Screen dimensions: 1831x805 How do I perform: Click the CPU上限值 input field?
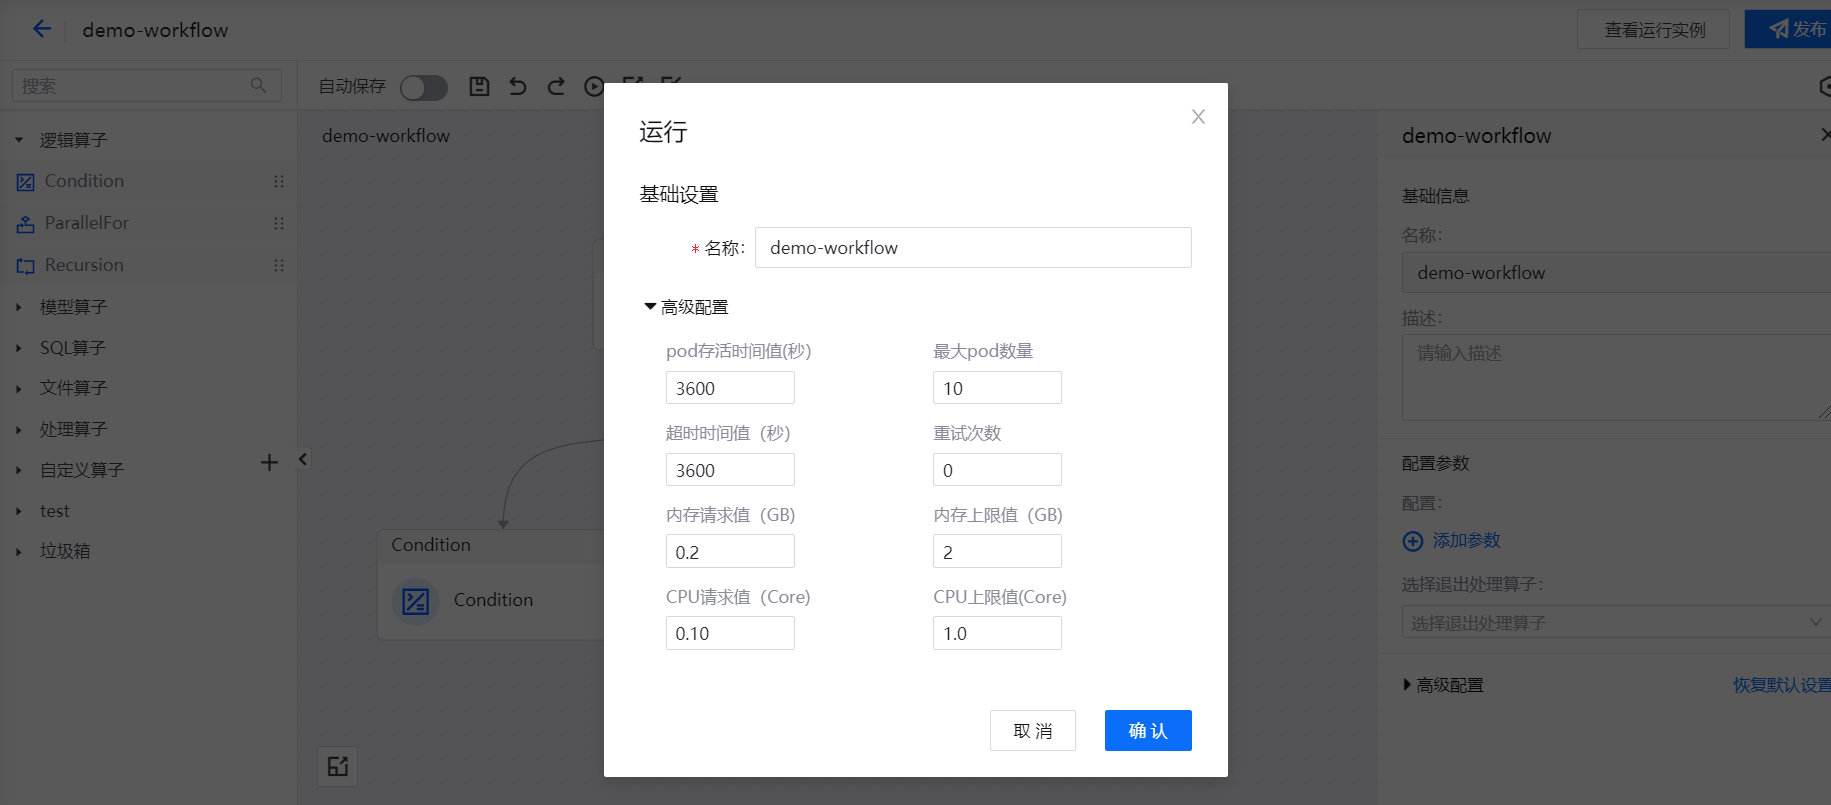point(997,633)
